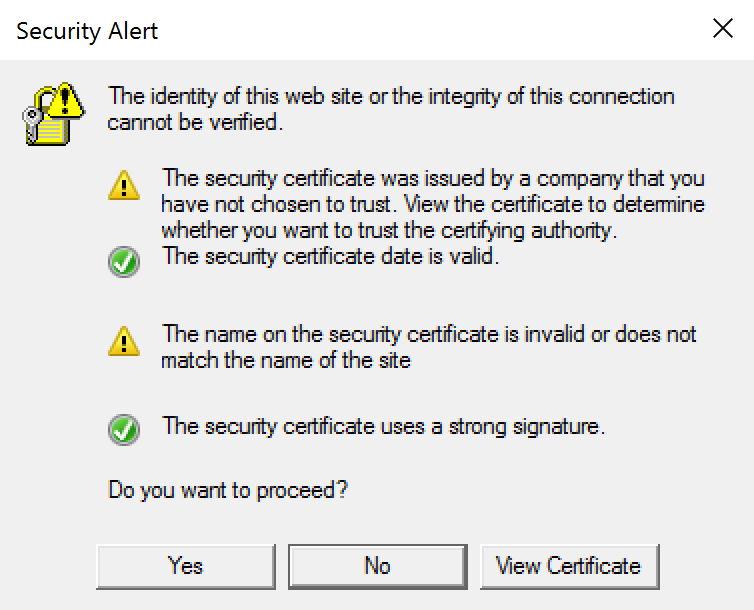
Task: Open View Certificate details
Action: [x=569, y=566]
